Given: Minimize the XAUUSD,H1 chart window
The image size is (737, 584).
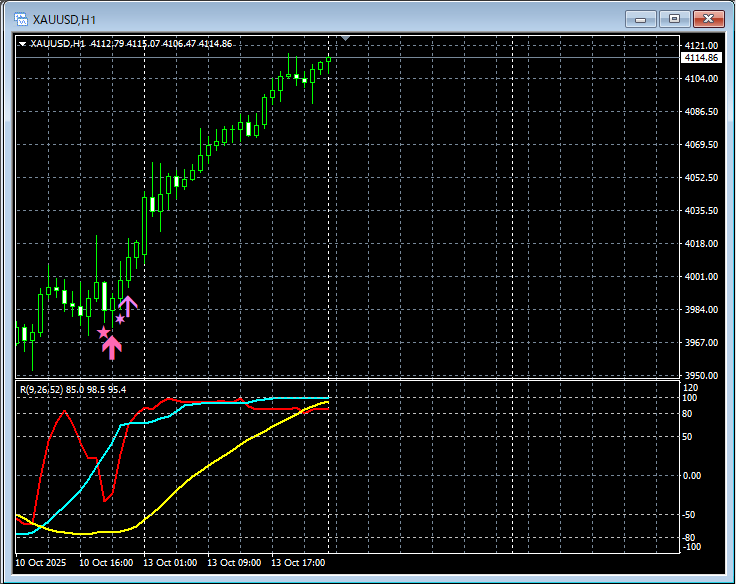Looking at the screenshot, I should pyautogui.click(x=640, y=19).
